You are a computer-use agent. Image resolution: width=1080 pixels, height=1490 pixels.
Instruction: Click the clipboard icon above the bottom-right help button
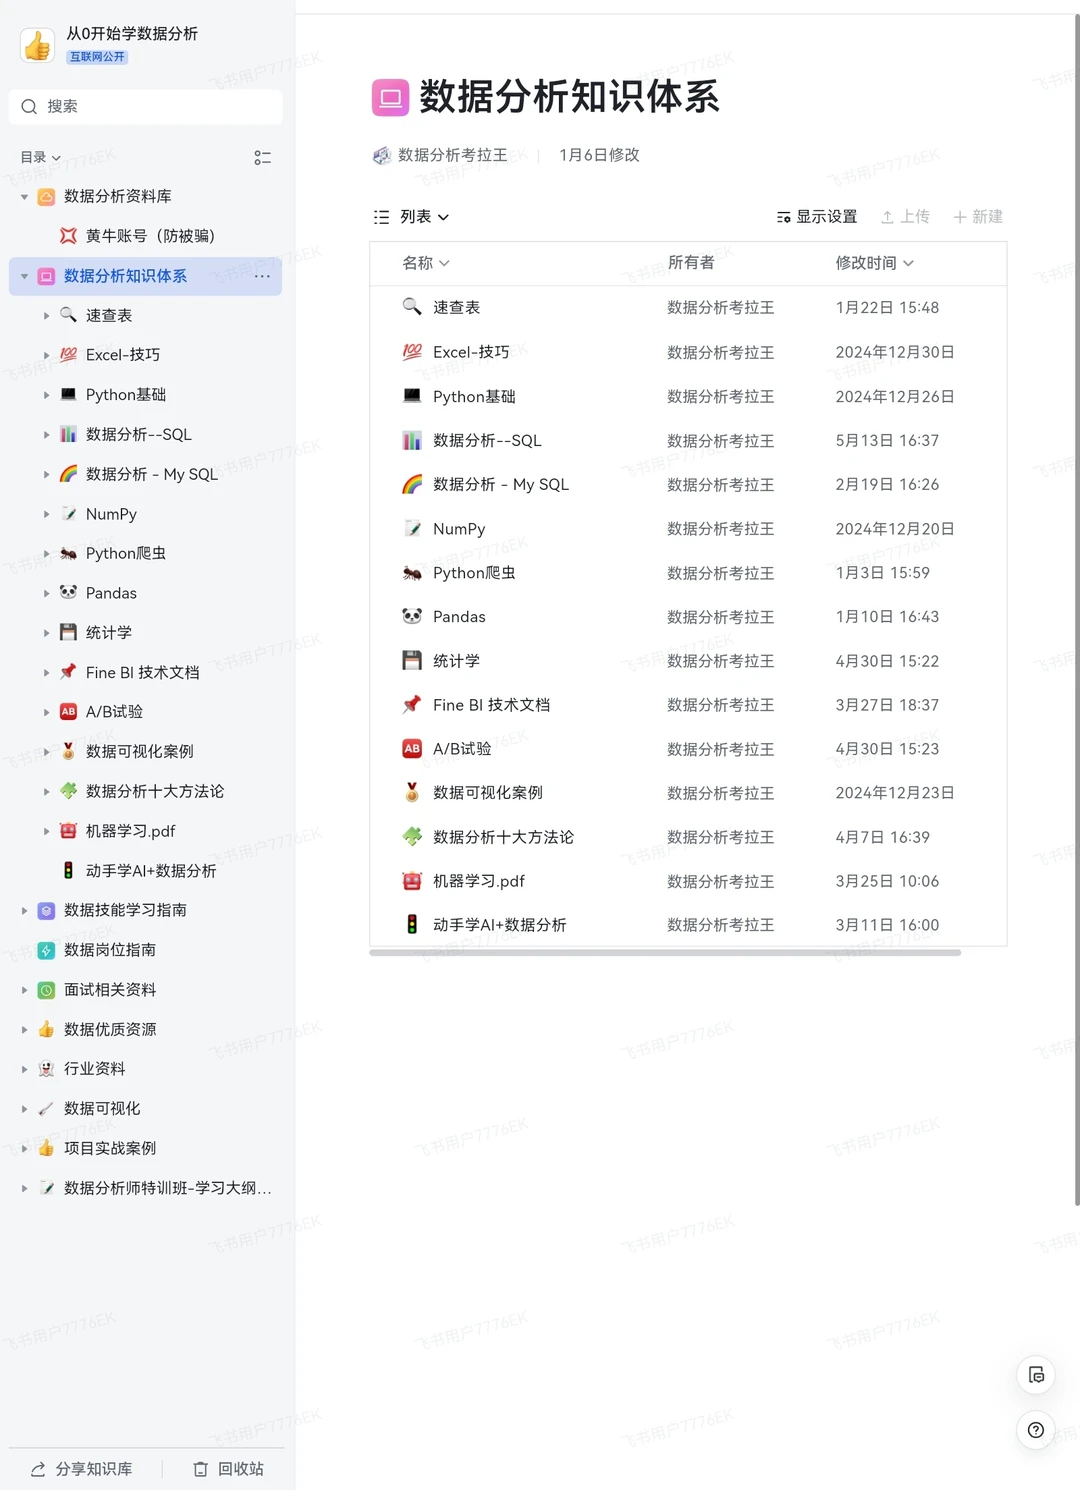pos(1035,1374)
